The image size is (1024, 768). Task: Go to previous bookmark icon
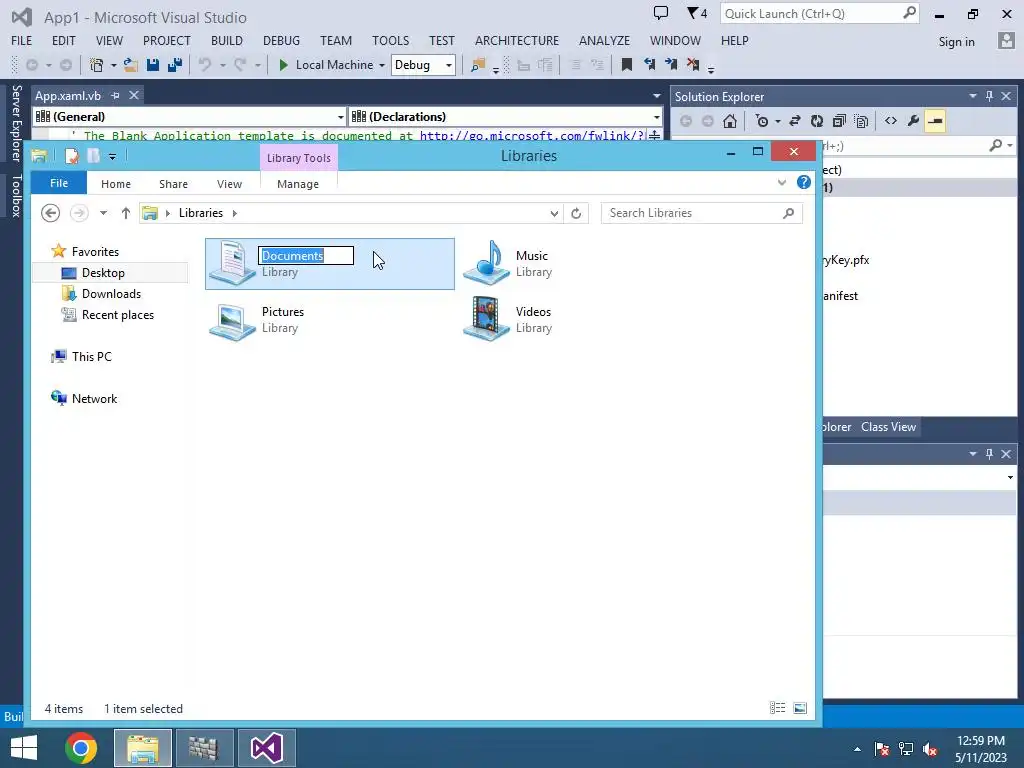(649, 65)
